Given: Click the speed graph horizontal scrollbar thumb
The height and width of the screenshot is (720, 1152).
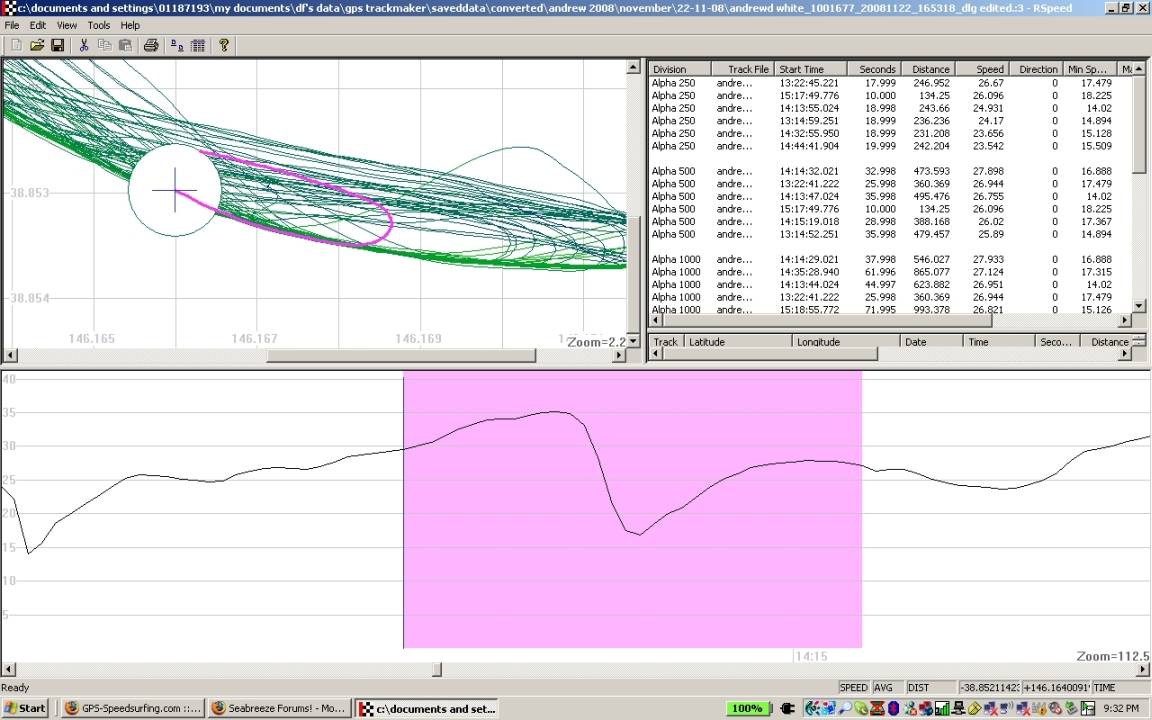Looking at the screenshot, I should (x=437, y=669).
